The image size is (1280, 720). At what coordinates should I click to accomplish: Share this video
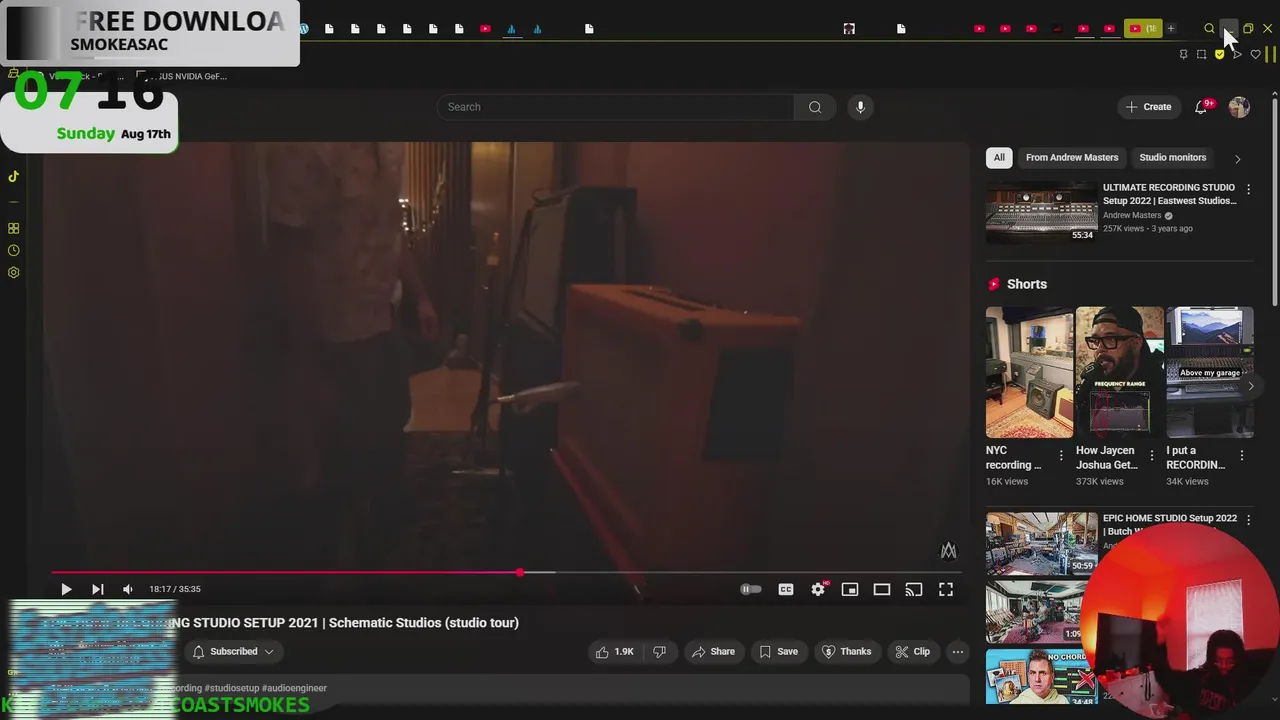[713, 651]
